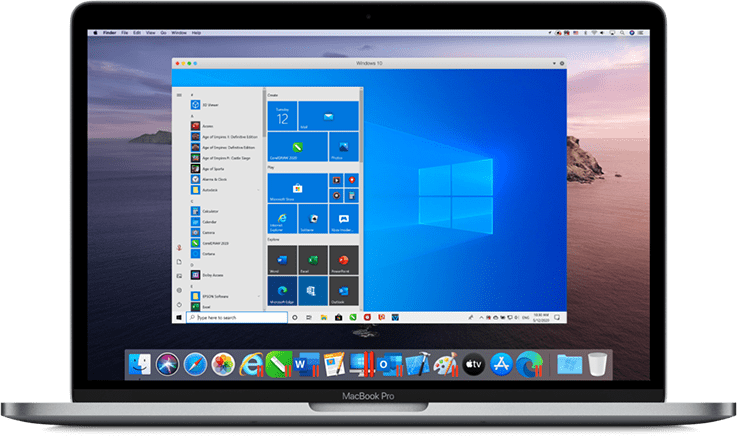Open Safari from the Dock
This screenshot has width=737, height=437.
point(196,364)
